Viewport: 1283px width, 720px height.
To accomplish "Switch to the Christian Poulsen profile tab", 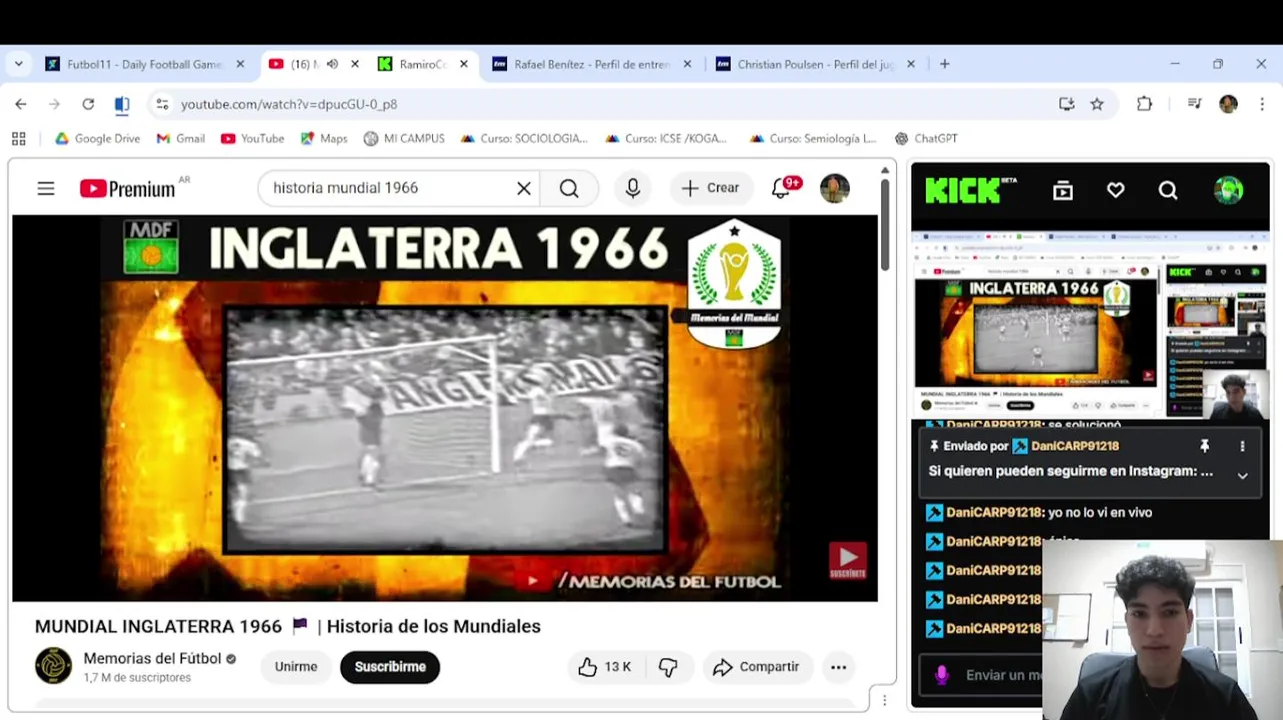I will 816,64.
